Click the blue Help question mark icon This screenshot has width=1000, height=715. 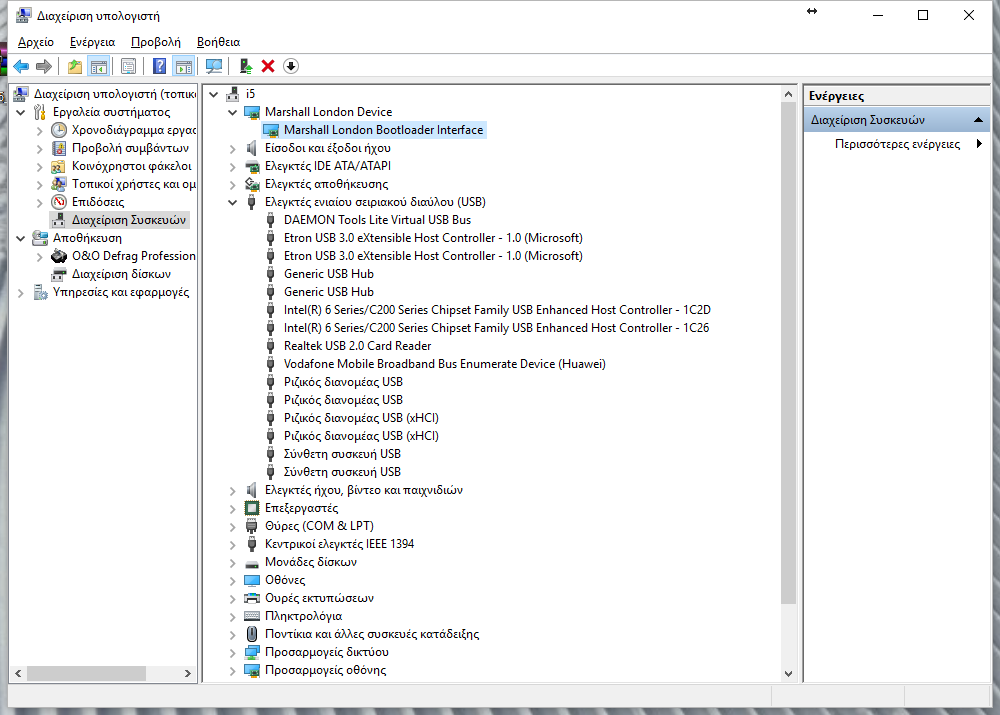159,66
